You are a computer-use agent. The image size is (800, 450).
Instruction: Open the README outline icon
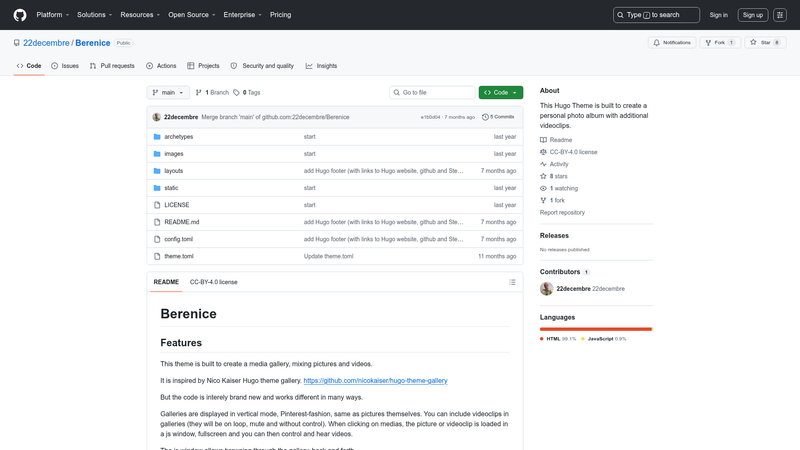point(512,282)
